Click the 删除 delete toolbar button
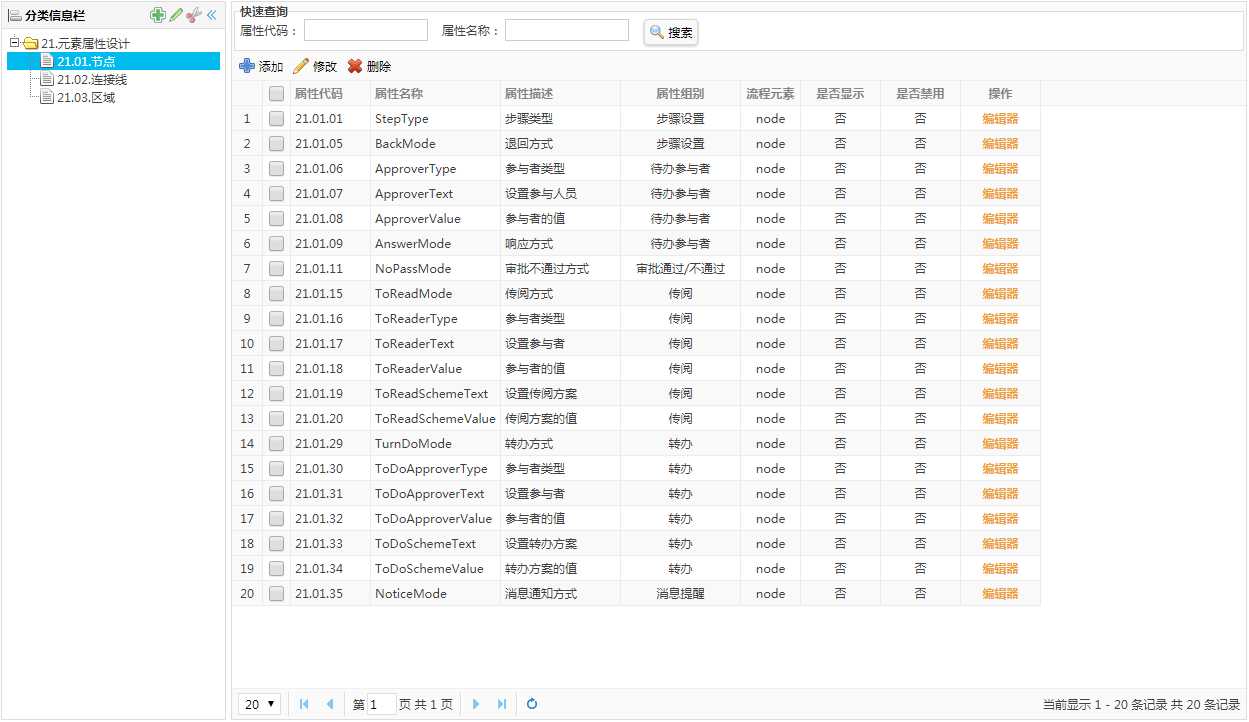The height and width of the screenshot is (722, 1249). click(x=369, y=66)
